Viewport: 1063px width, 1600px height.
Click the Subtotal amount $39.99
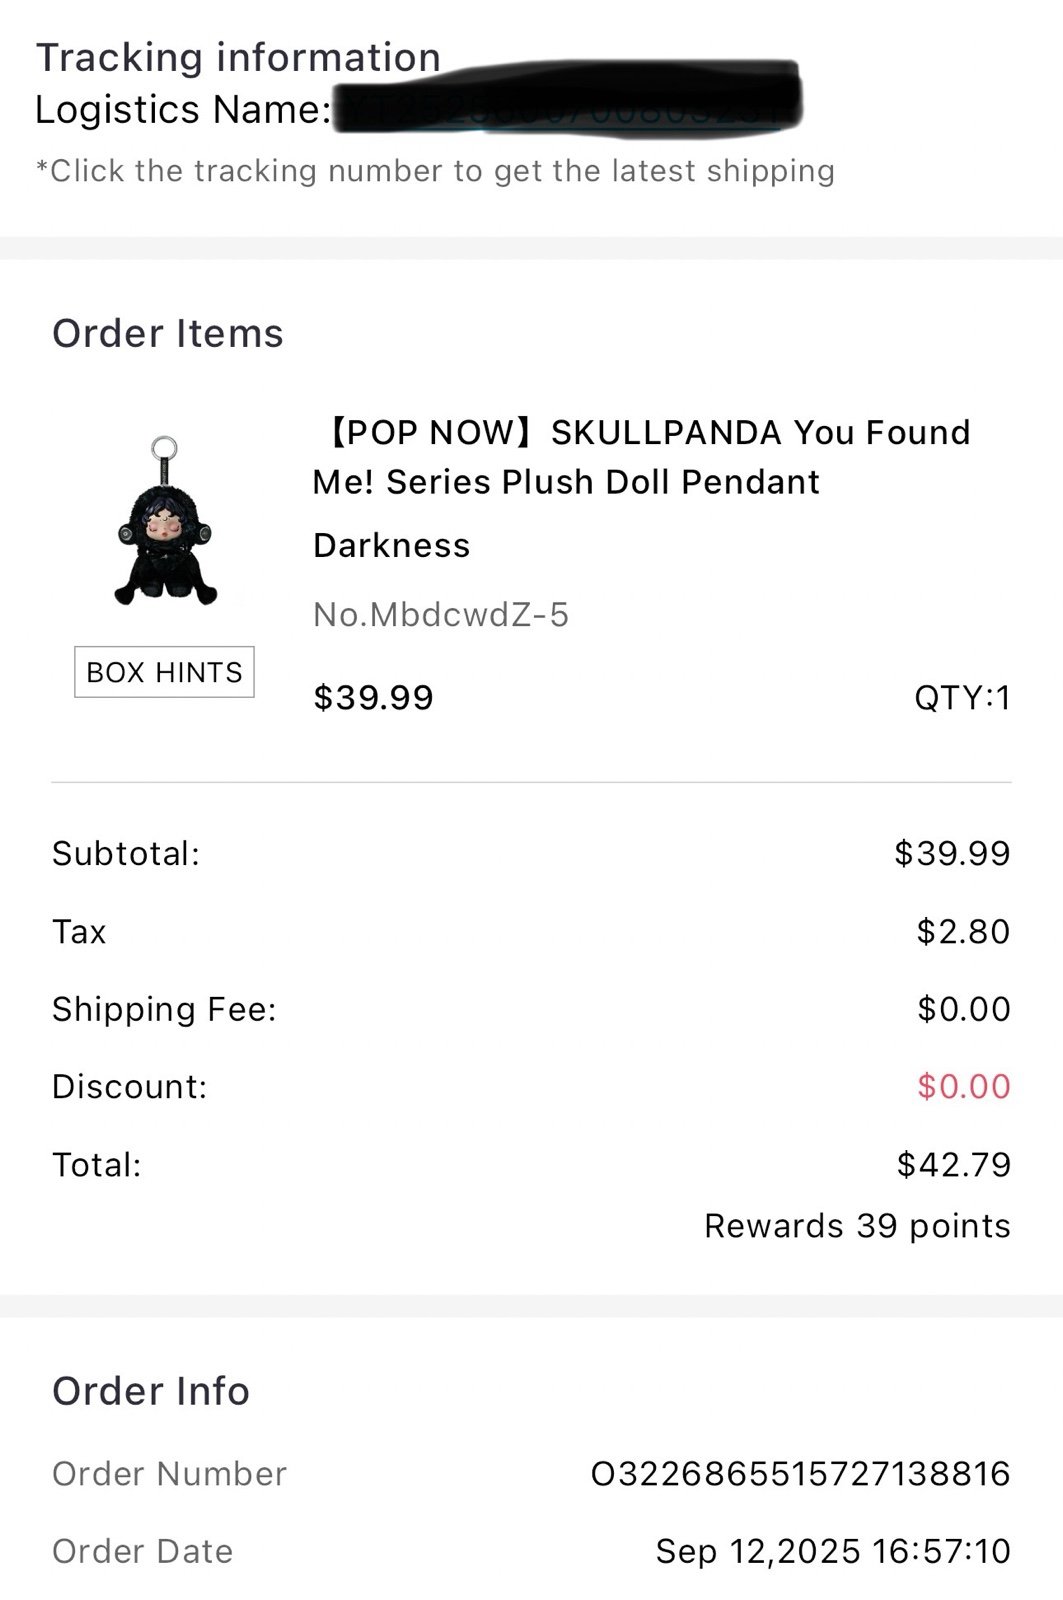952,853
